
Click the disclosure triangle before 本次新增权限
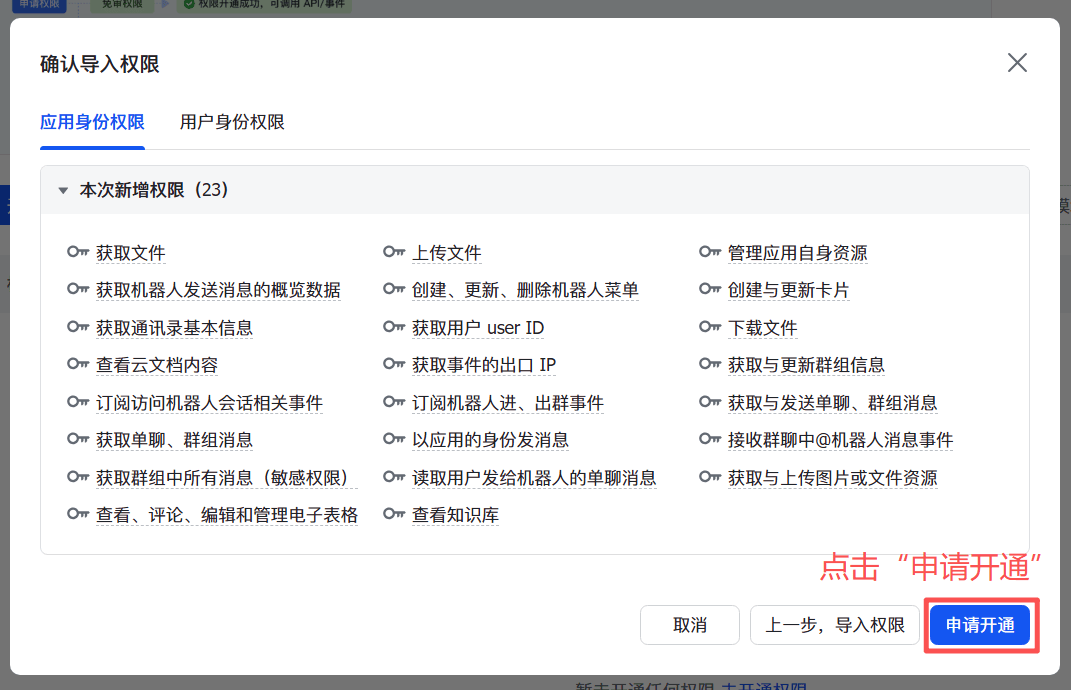tap(63, 189)
